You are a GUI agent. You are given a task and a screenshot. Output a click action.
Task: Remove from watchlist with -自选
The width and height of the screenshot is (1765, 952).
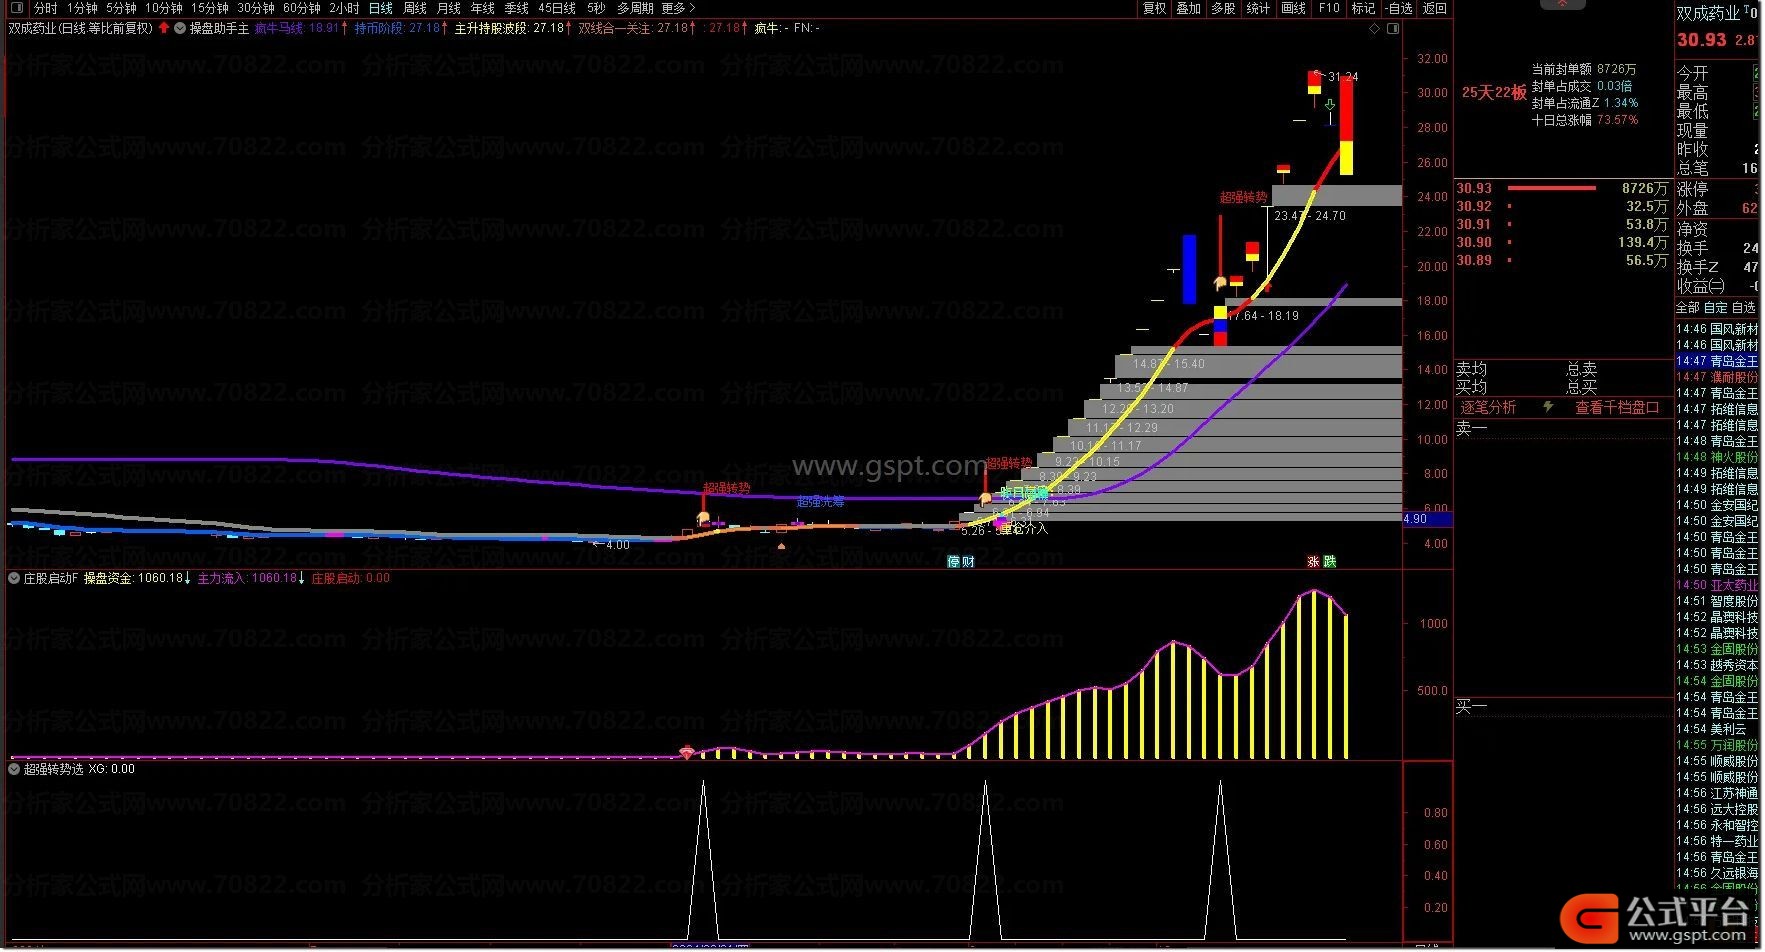click(1399, 8)
